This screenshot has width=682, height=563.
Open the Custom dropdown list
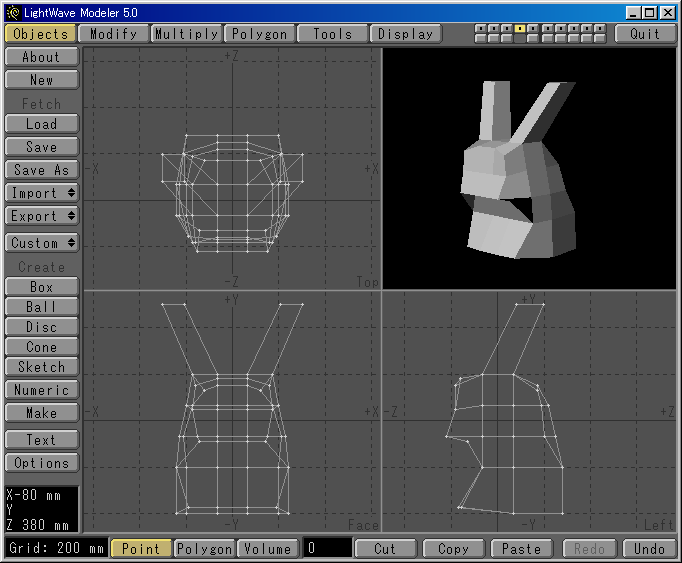[41, 243]
